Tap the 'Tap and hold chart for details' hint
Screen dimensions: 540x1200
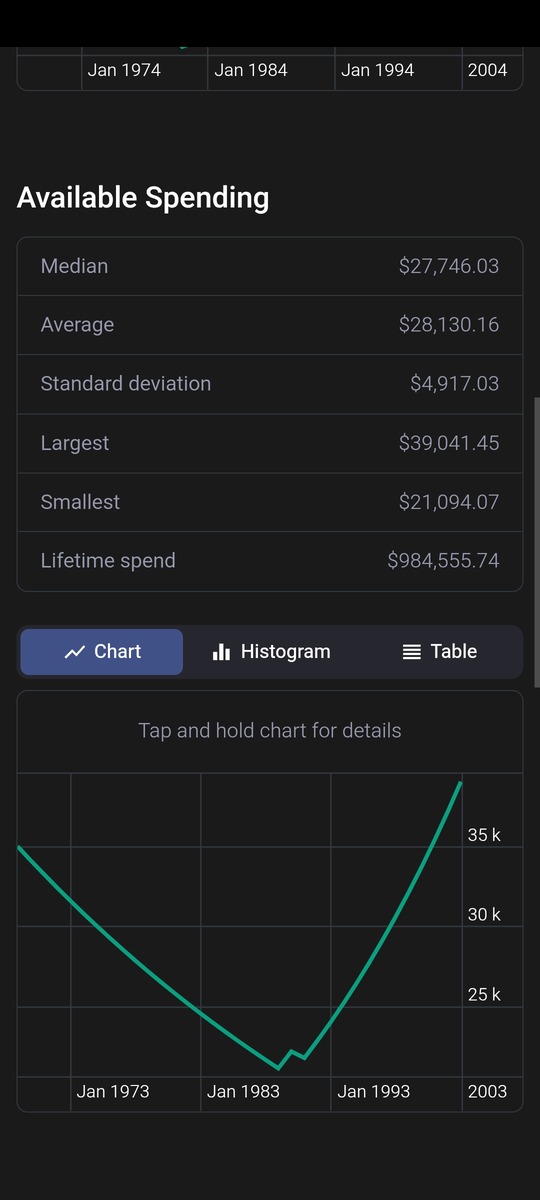pos(270,731)
